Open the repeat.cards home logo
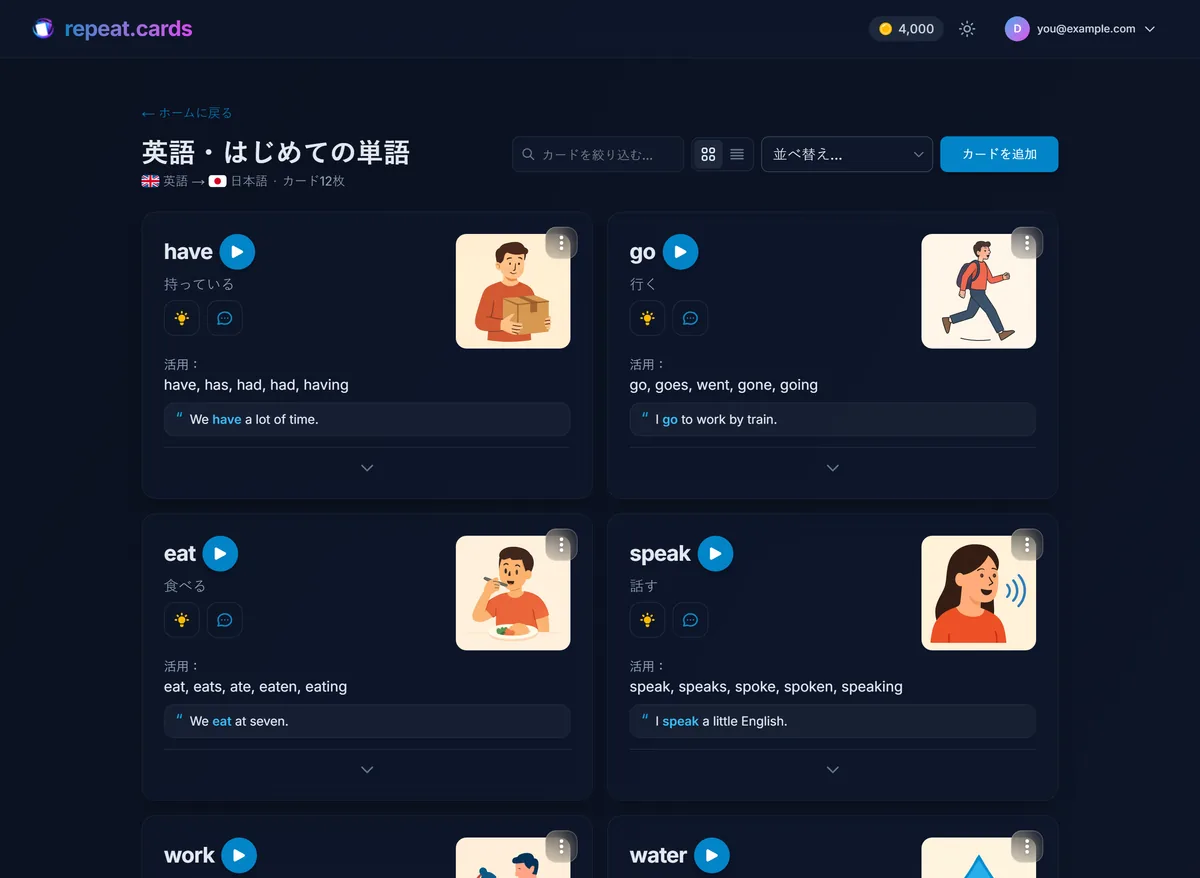Screen dimensions: 1200x878 point(112,29)
